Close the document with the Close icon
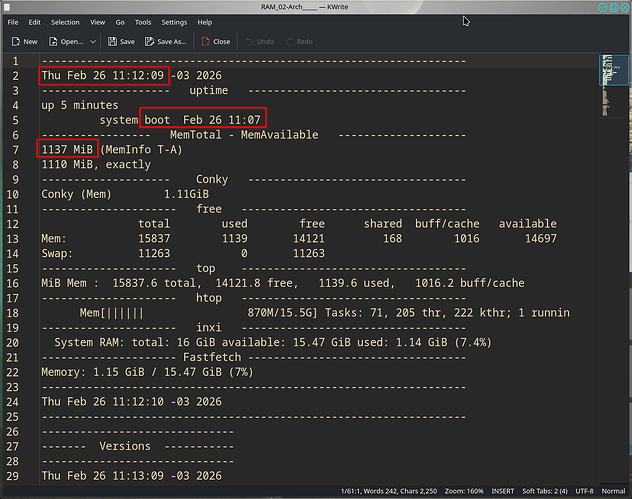632x499 pixels. click(x=206, y=42)
